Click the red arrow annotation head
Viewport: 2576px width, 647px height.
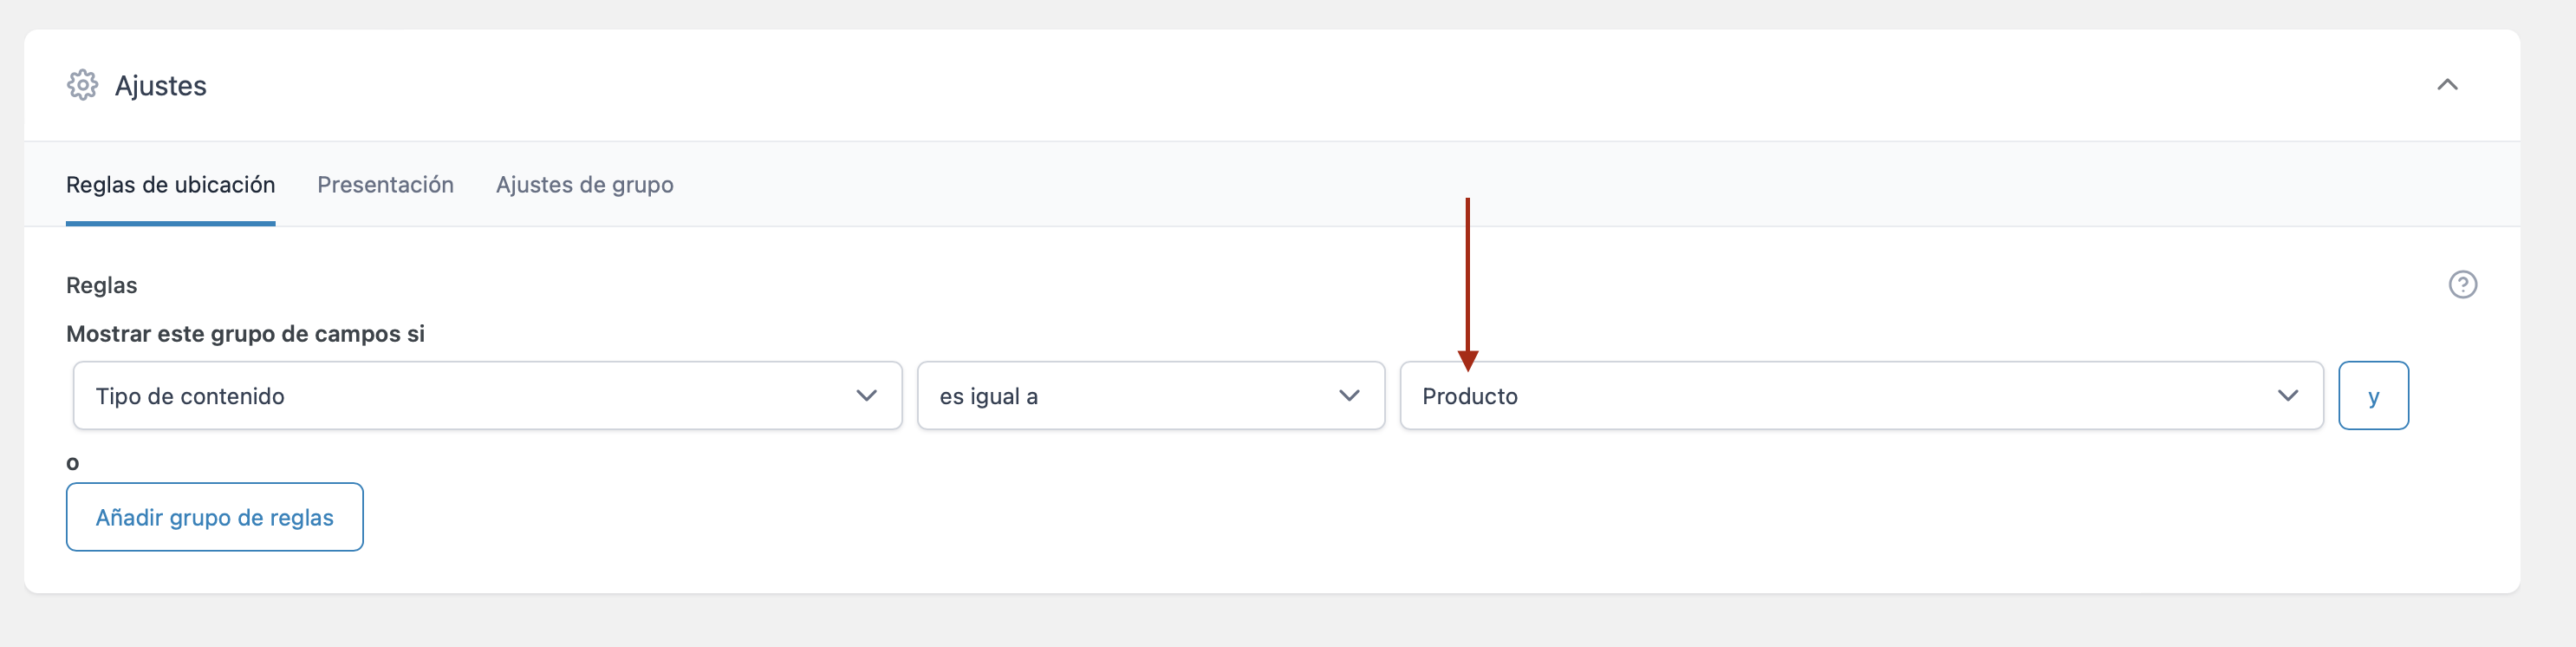point(1467,360)
